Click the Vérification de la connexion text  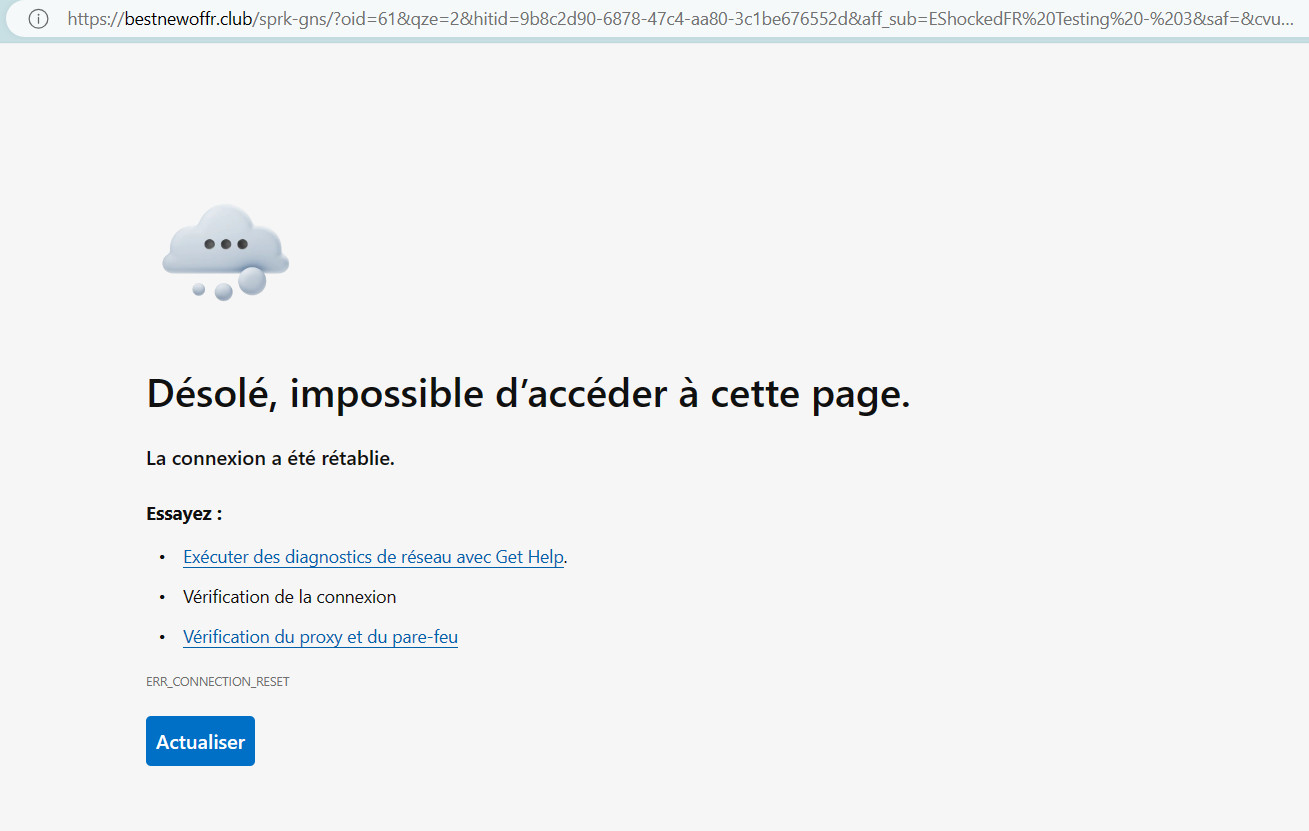pyautogui.click(x=289, y=597)
